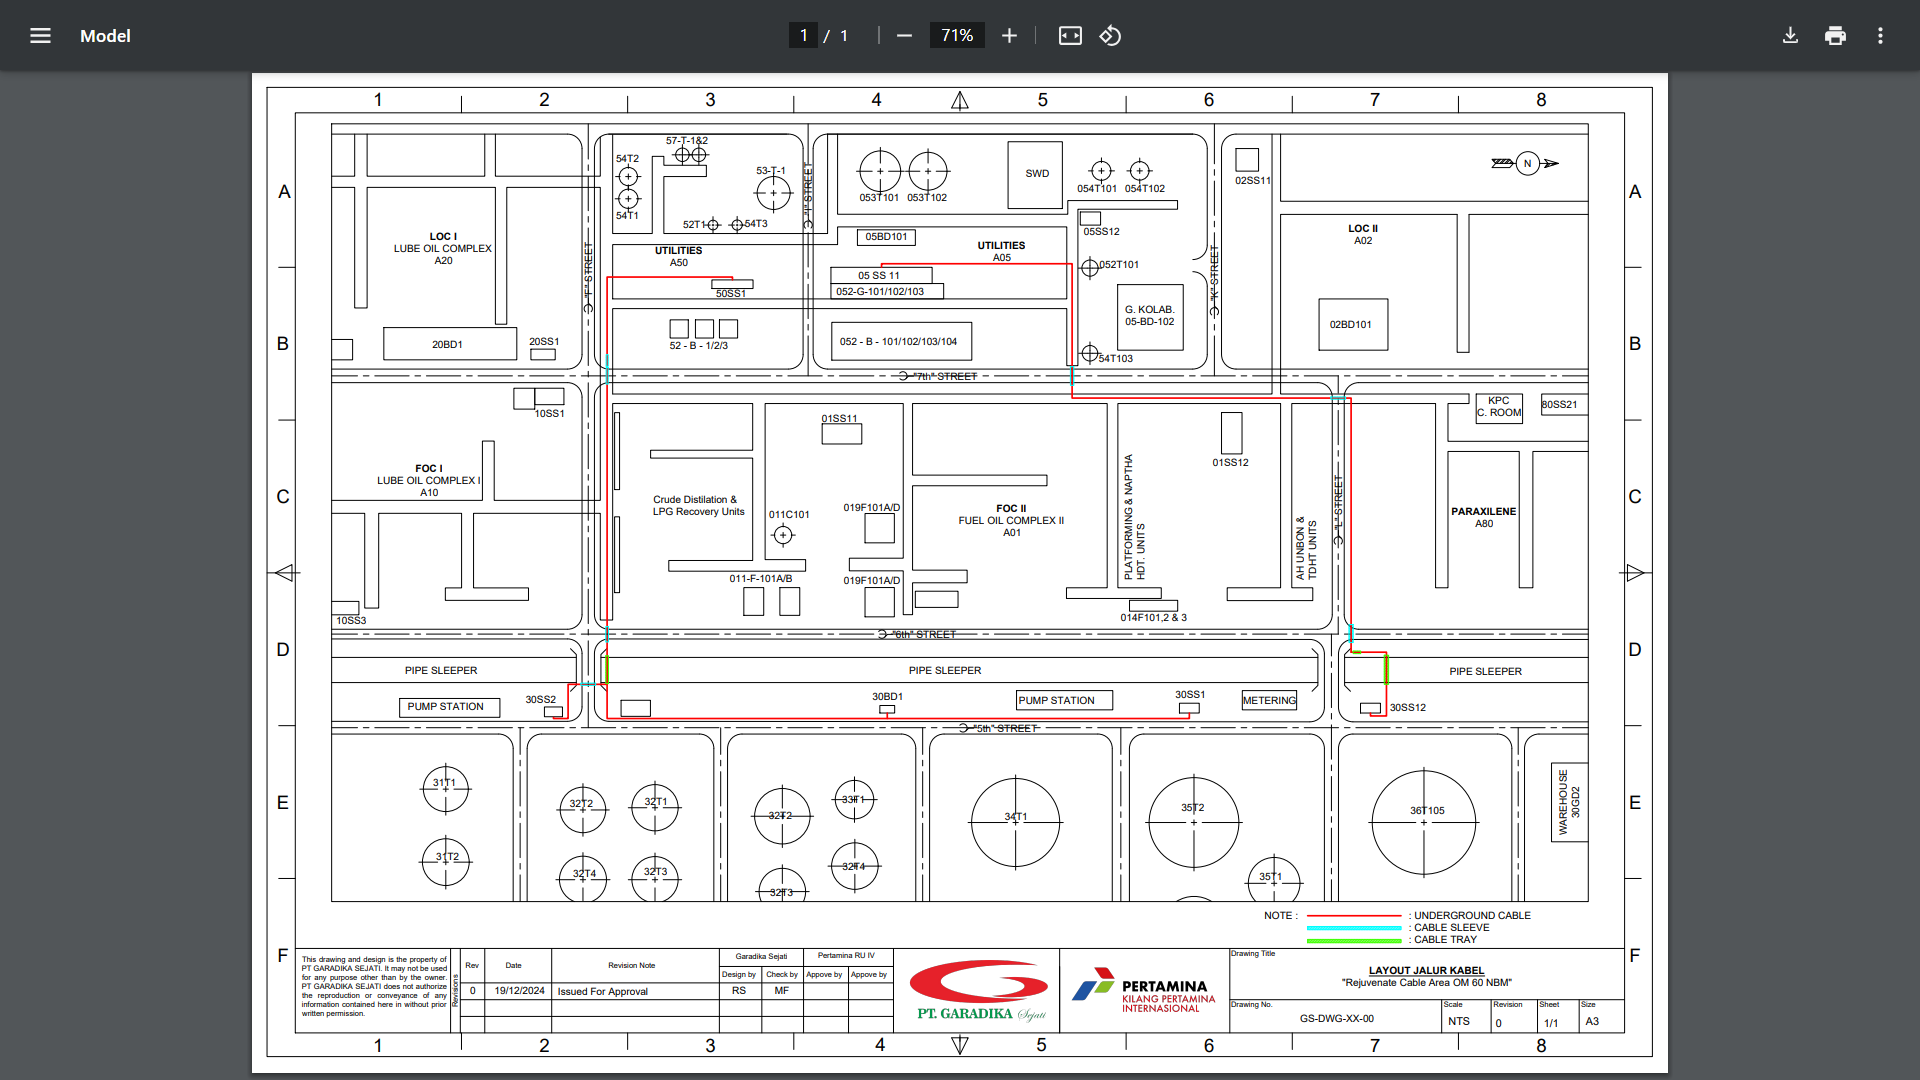Click the cyan cable sleeve legend line
The height and width of the screenshot is (1080, 1920).
1354,928
